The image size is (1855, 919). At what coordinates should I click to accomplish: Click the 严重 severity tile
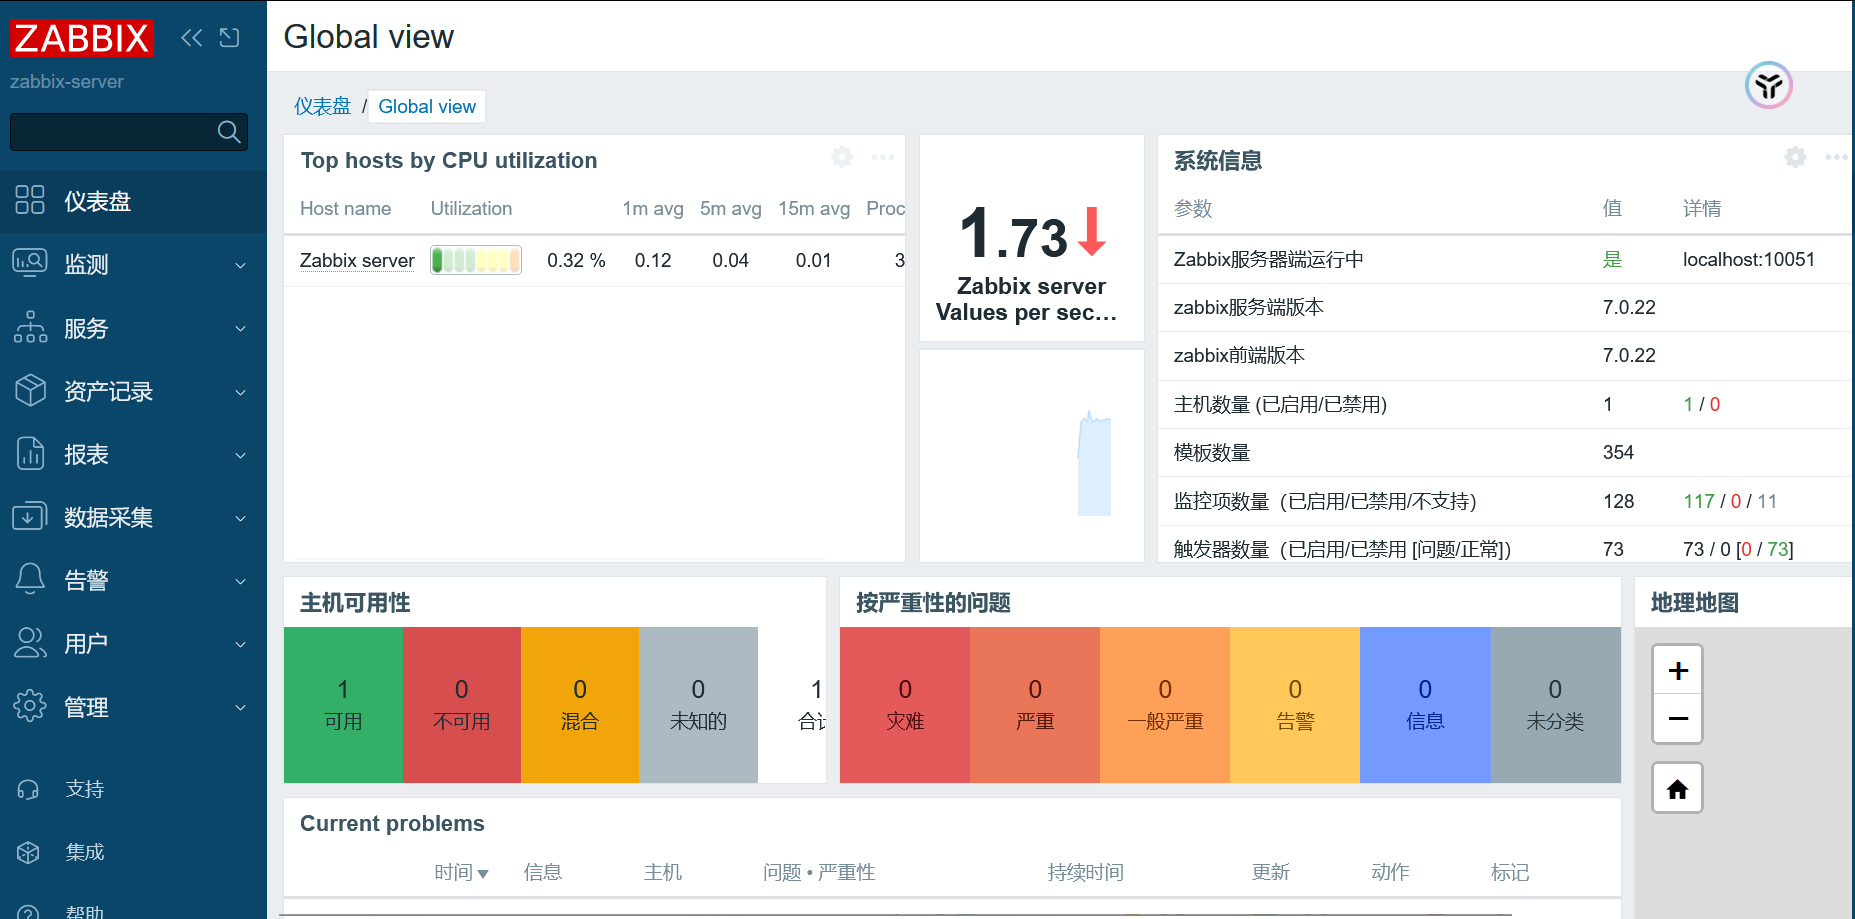1035,705
